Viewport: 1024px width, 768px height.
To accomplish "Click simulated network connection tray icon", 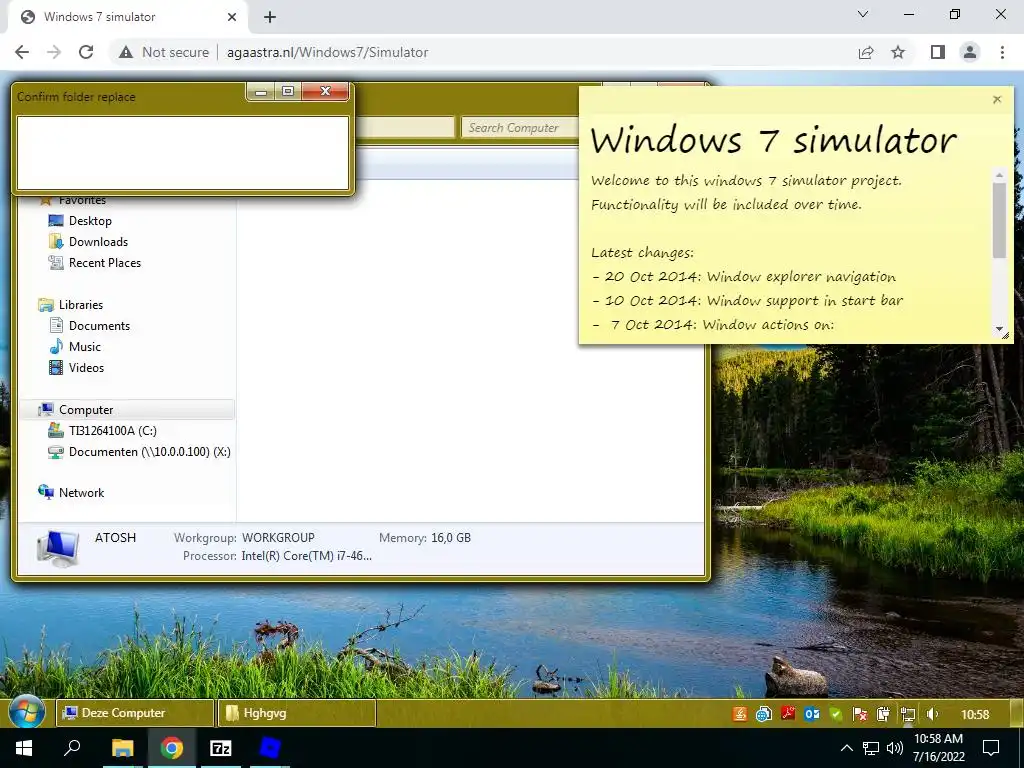I will (x=908, y=714).
